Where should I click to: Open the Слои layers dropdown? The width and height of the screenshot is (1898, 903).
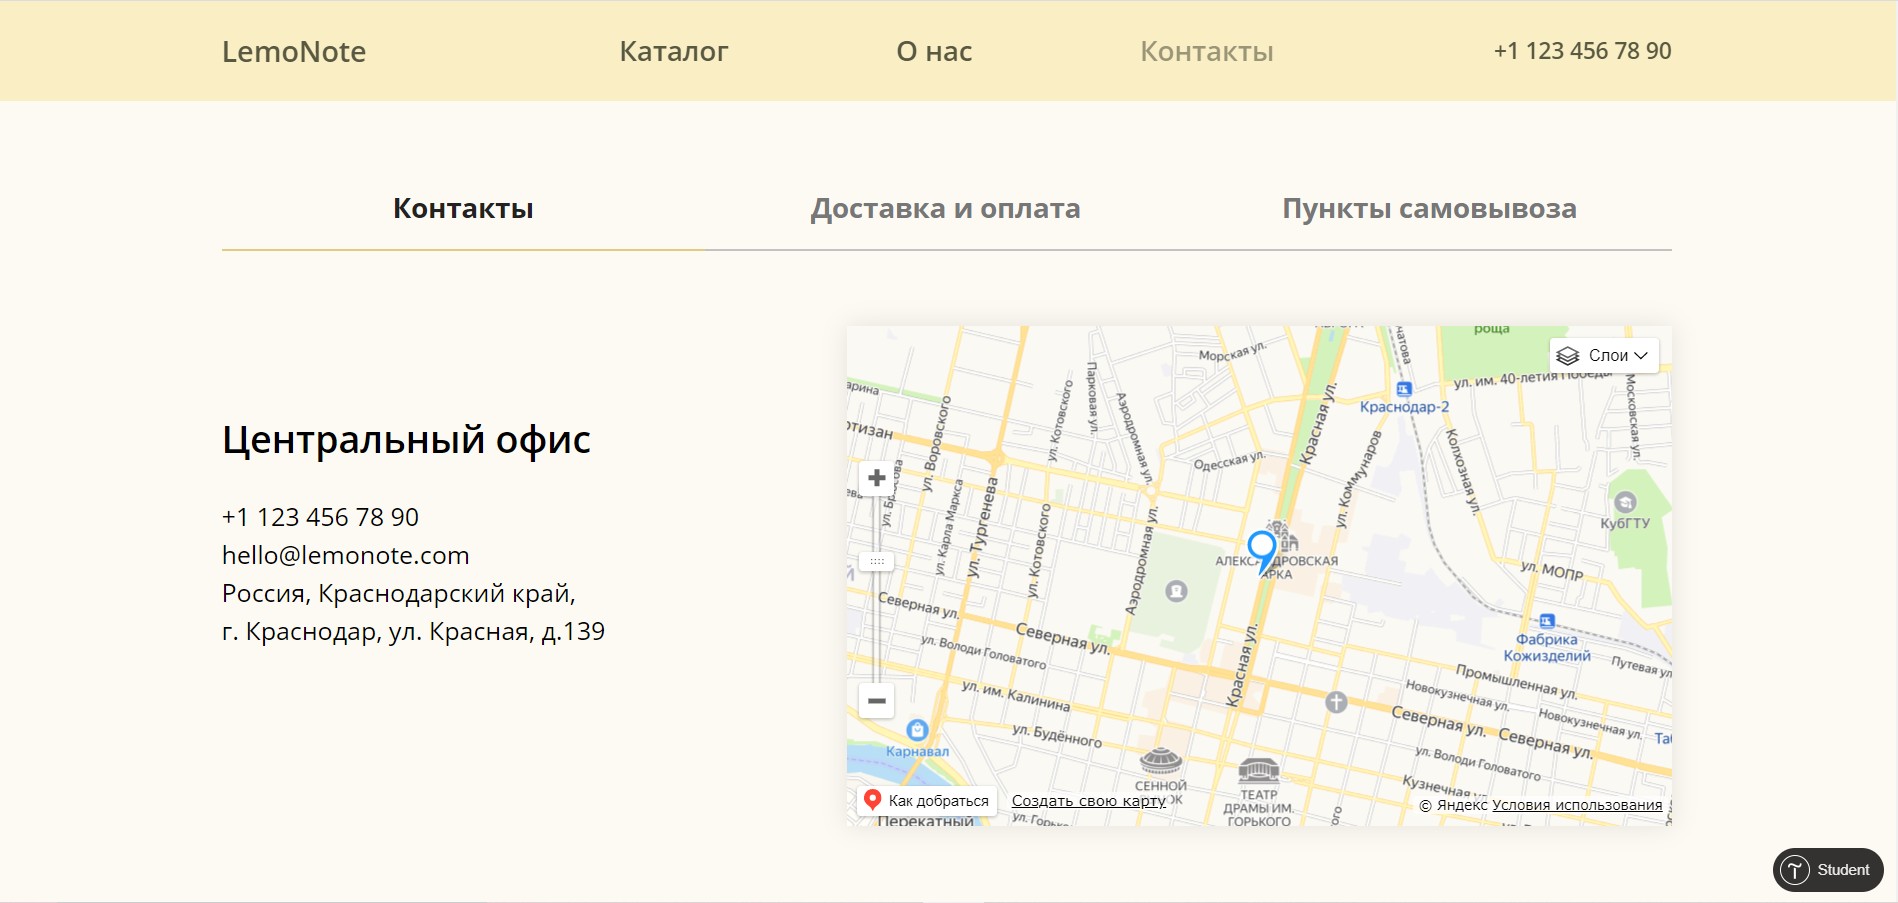(1604, 355)
